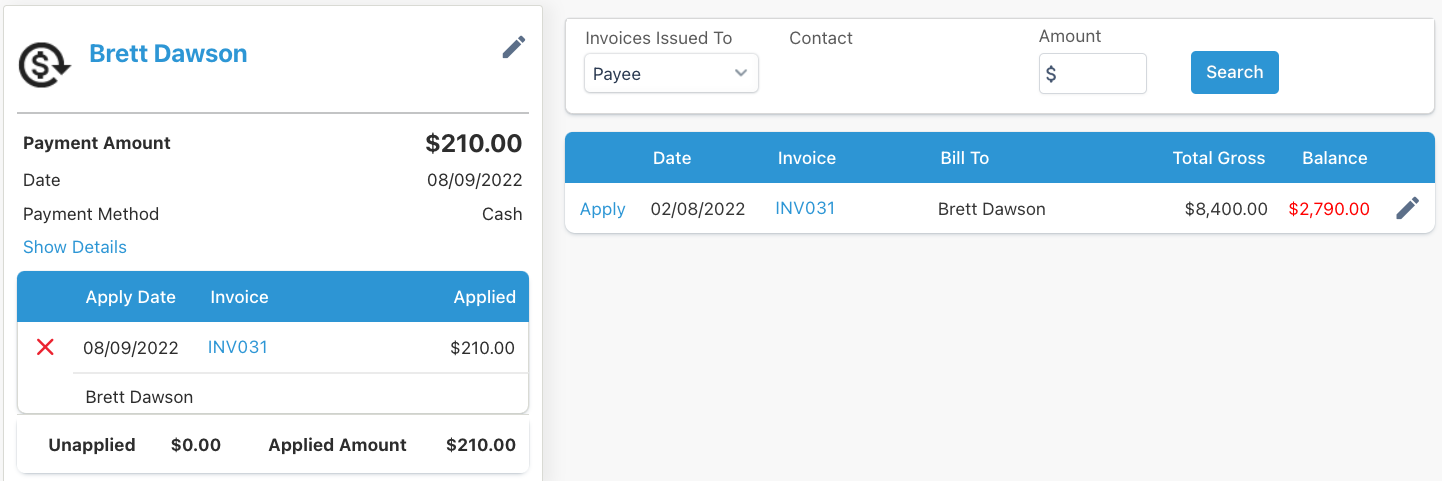The height and width of the screenshot is (481, 1442).
Task: Open Brett Dawson contact name link
Action: (x=168, y=53)
